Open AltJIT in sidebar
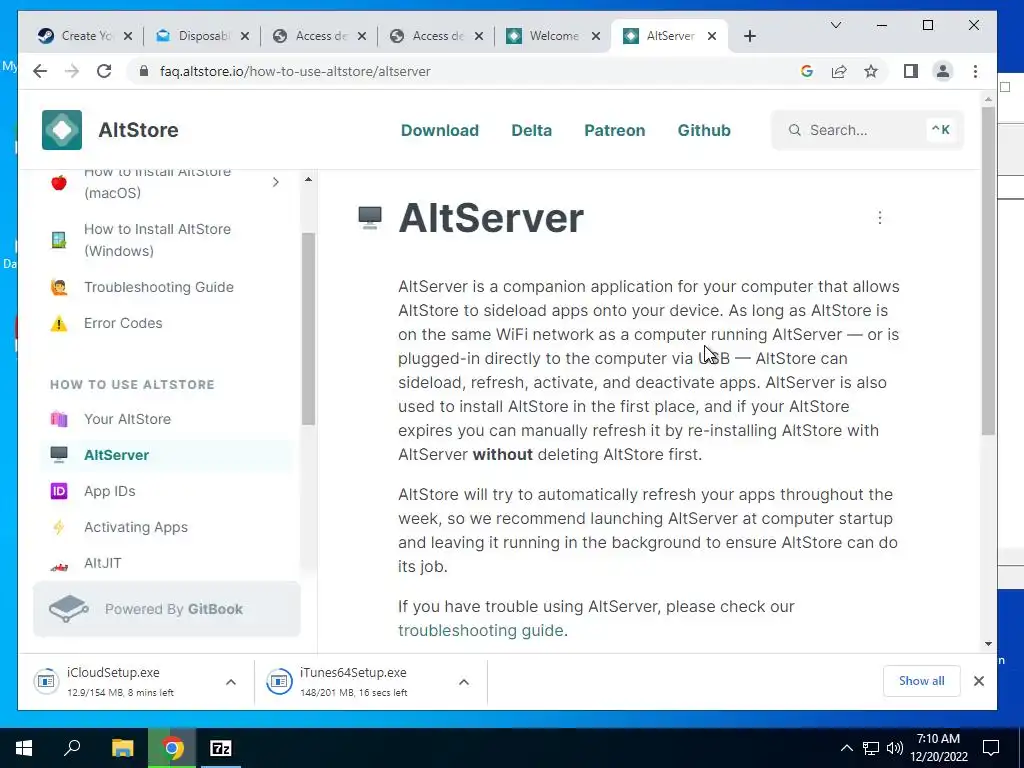The image size is (1024, 768). [103, 563]
